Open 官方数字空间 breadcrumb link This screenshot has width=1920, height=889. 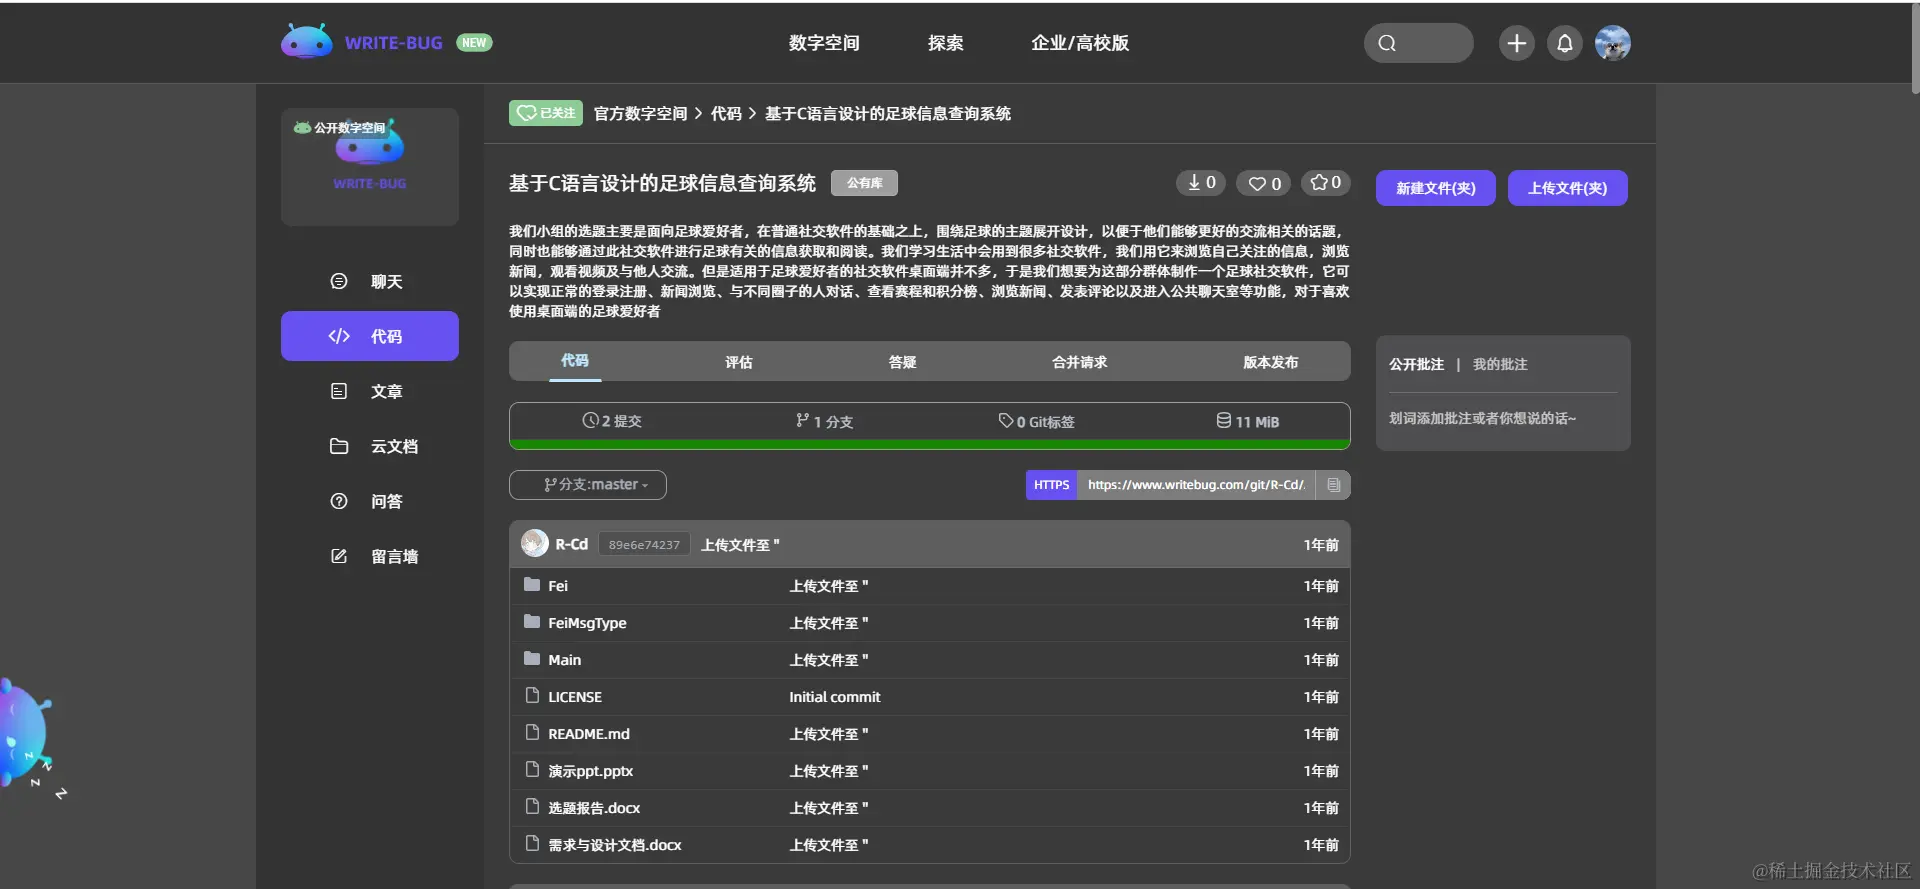641,113
